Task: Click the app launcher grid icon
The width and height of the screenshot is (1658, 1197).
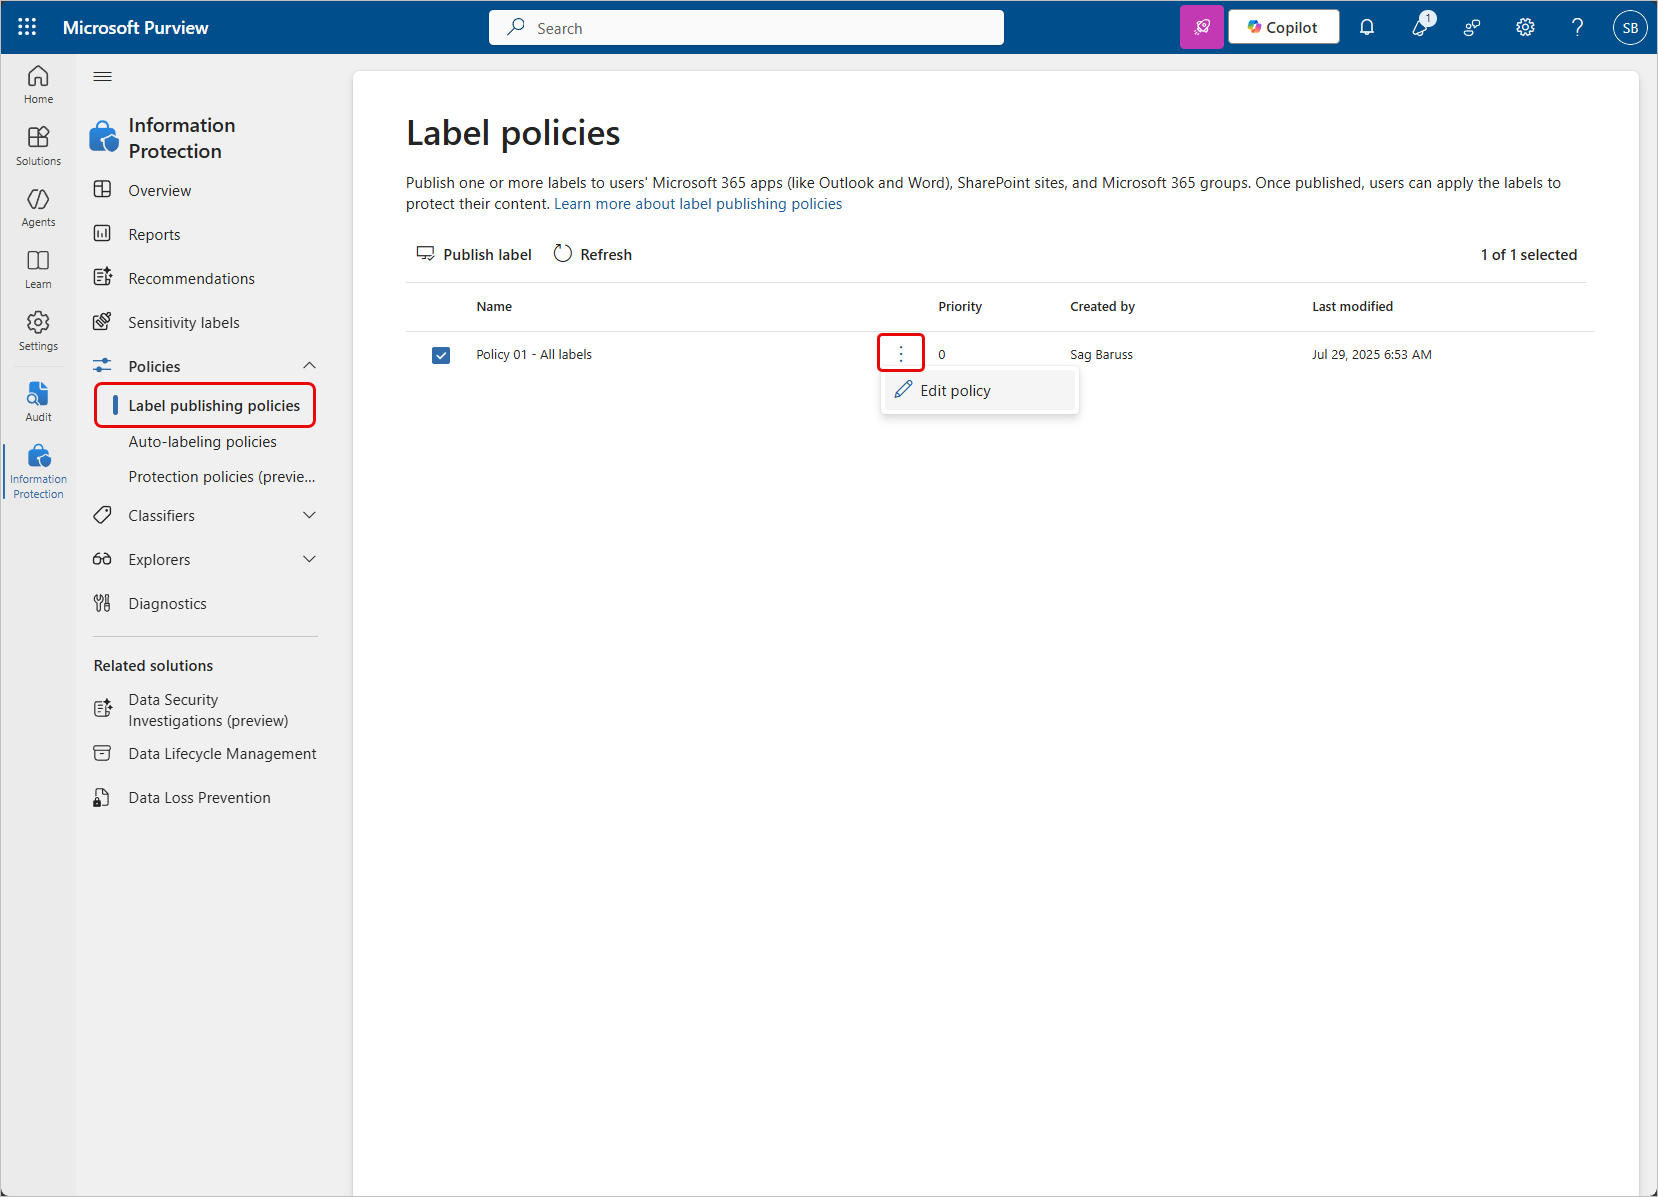Action: [x=27, y=27]
